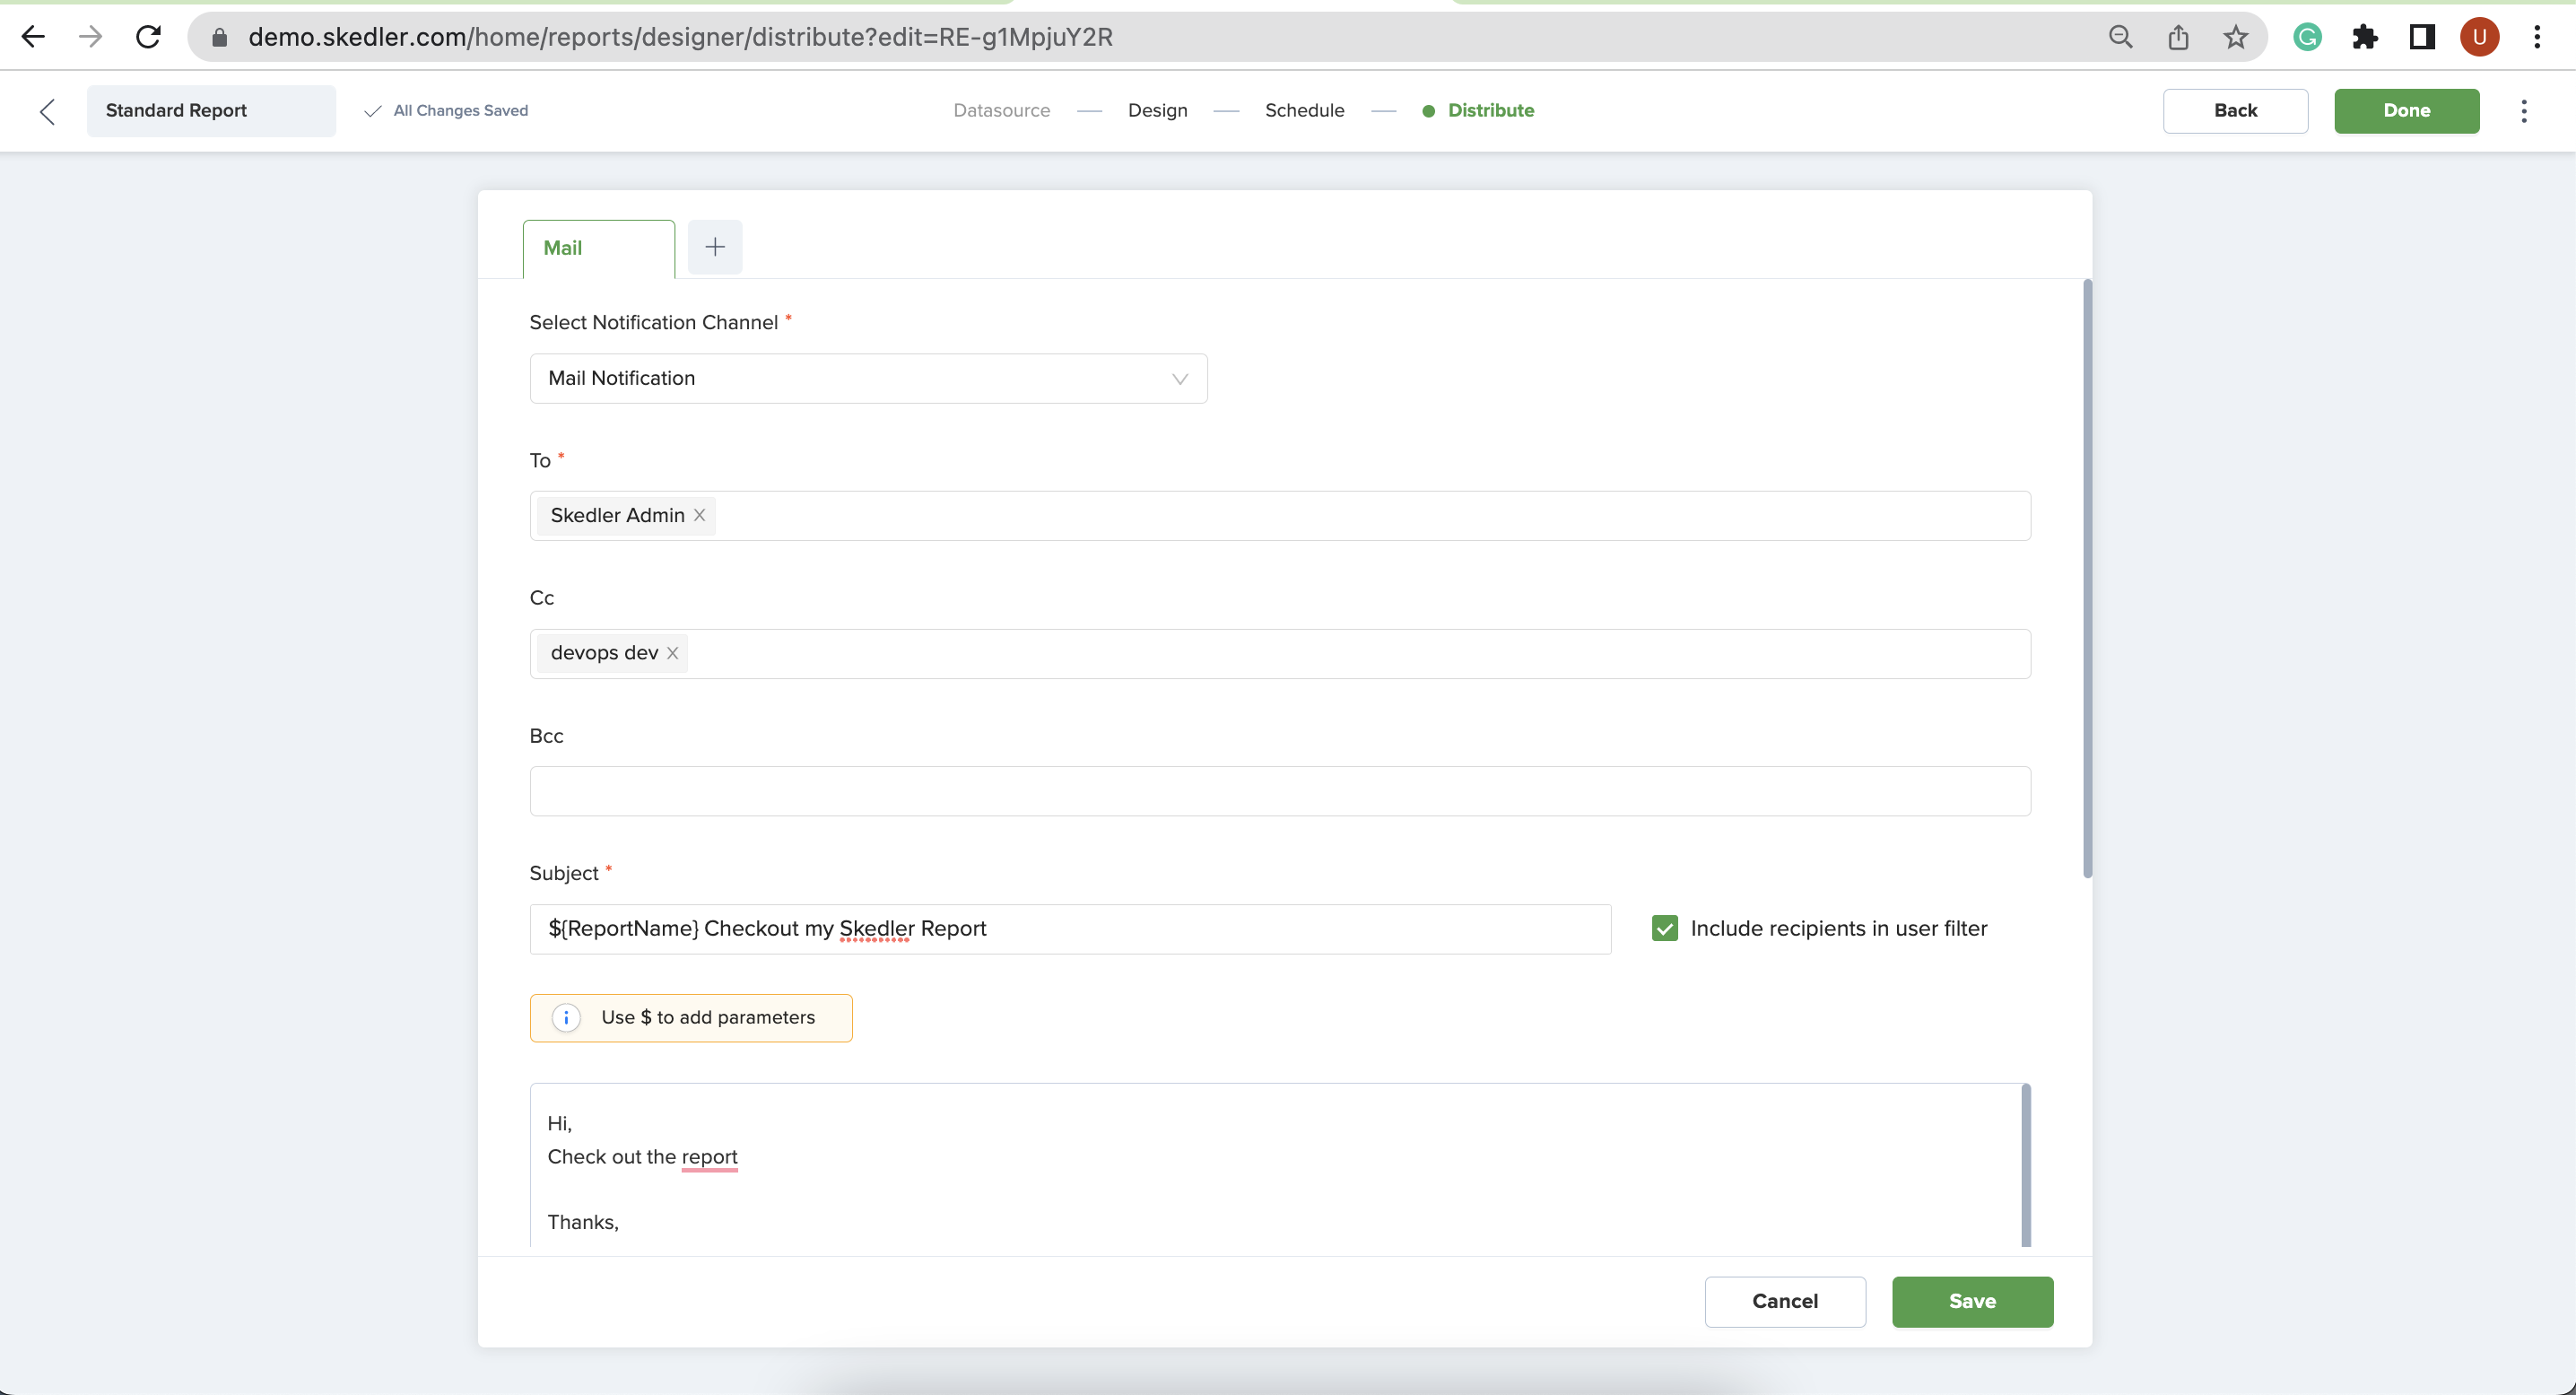Go to the Design step
Image resolution: width=2576 pixels, height=1395 pixels.
[x=1158, y=111]
